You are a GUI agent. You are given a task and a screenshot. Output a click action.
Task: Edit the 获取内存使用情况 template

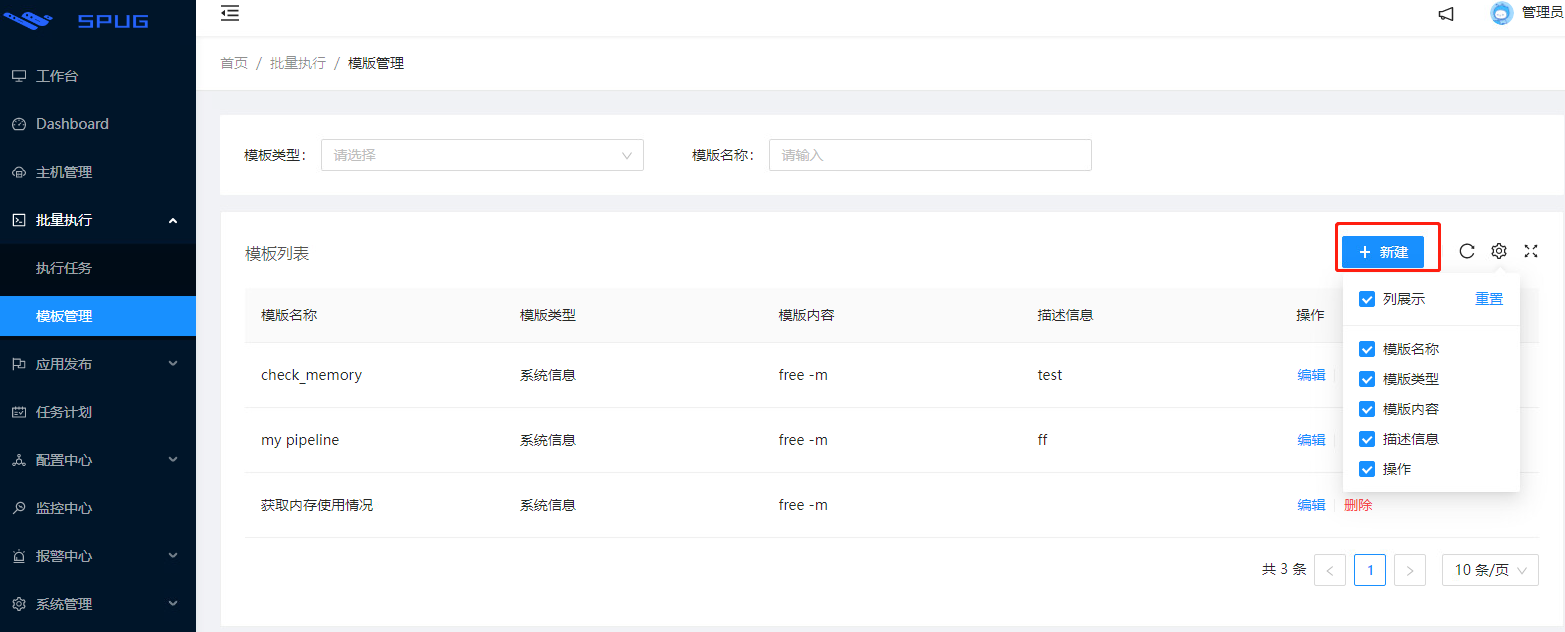(1311, 505)
